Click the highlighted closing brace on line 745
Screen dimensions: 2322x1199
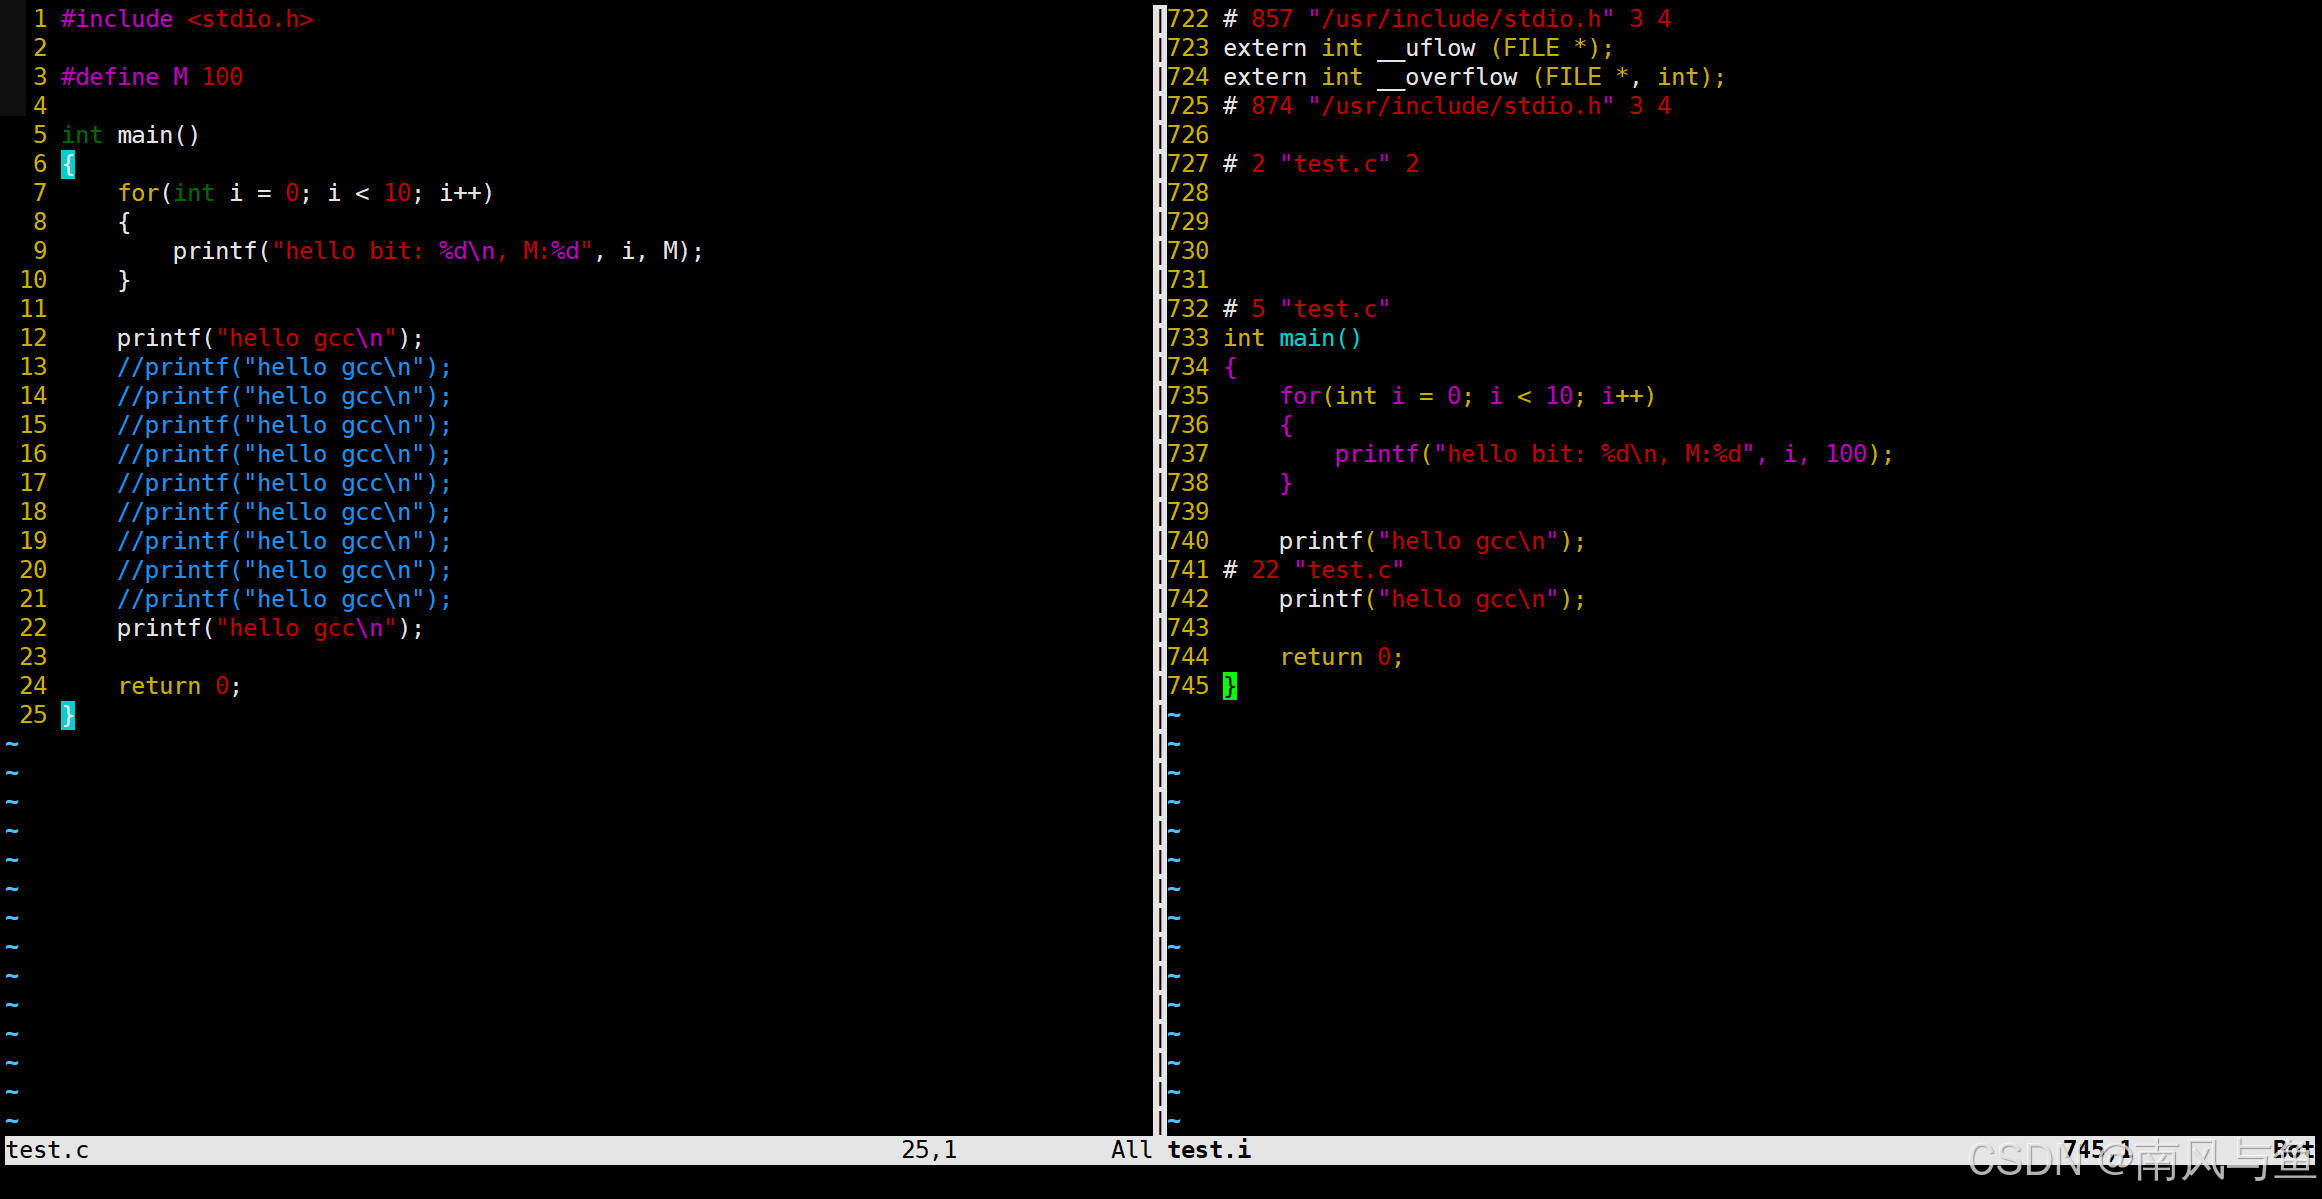[x=1229, y=686]
